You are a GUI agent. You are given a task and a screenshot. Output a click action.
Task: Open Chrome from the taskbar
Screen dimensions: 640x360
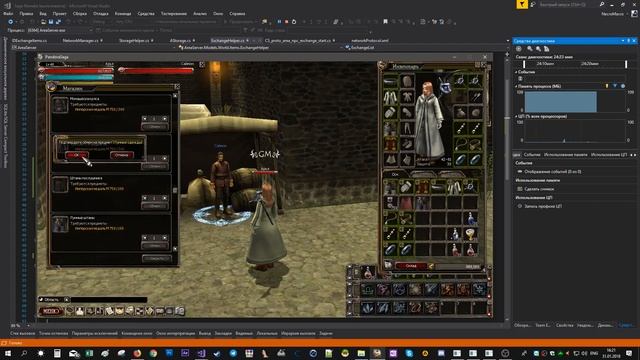coord(153,353)
